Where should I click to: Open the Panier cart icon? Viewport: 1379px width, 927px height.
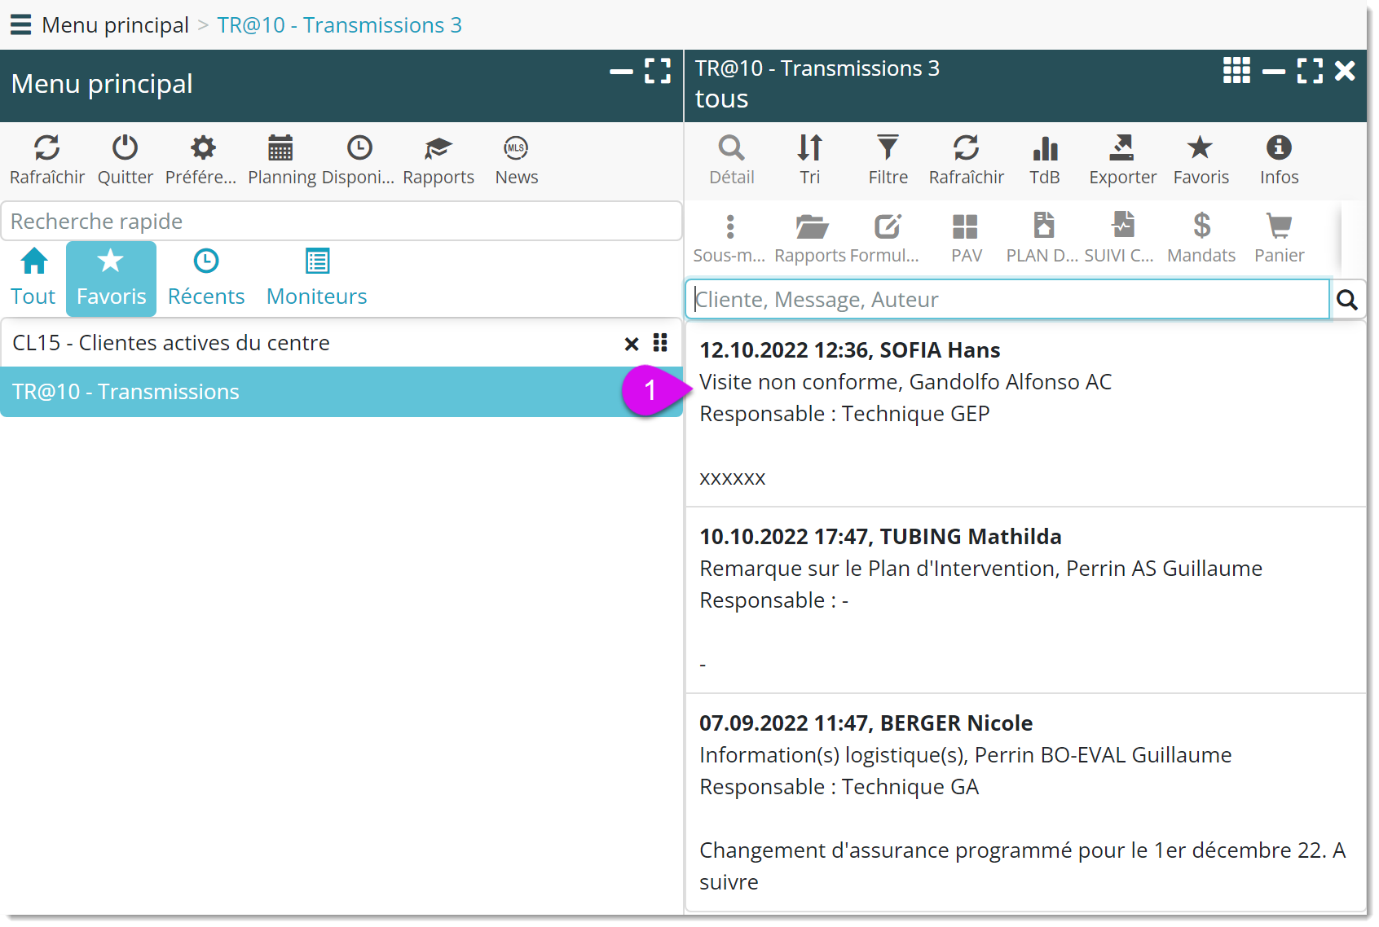point(1279,227)
